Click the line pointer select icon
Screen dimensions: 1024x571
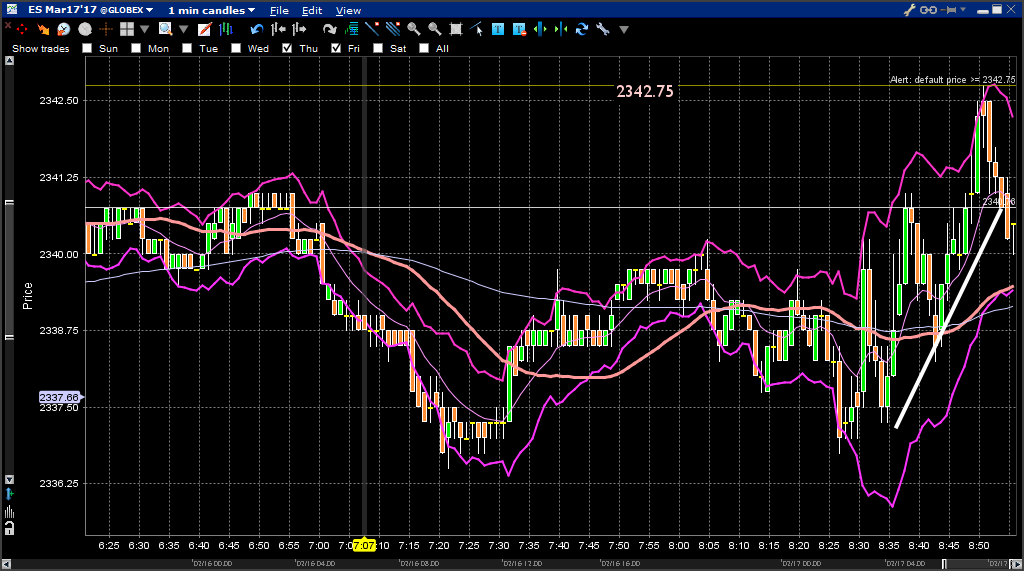pyautogui.click(x=477, y=29)
